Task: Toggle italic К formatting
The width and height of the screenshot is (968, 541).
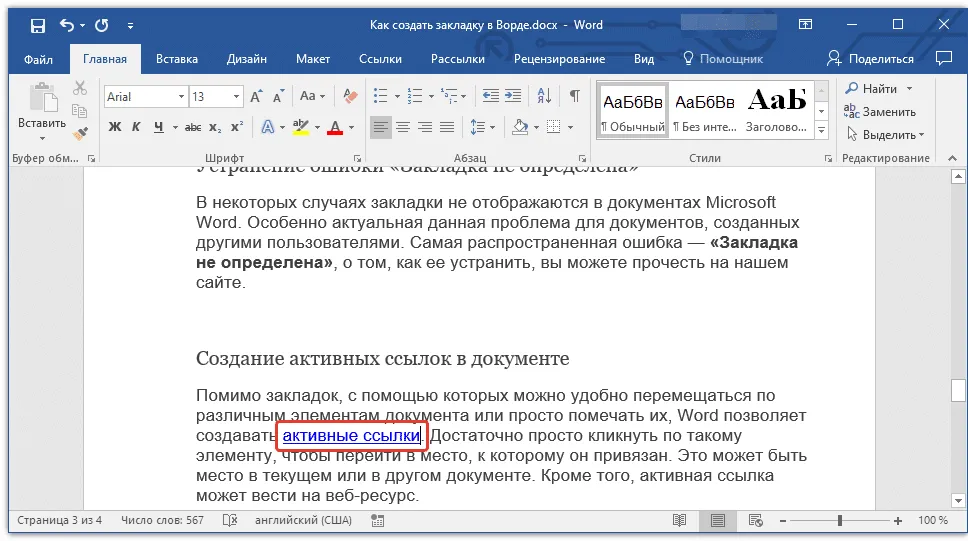Action: coord(136,127)
